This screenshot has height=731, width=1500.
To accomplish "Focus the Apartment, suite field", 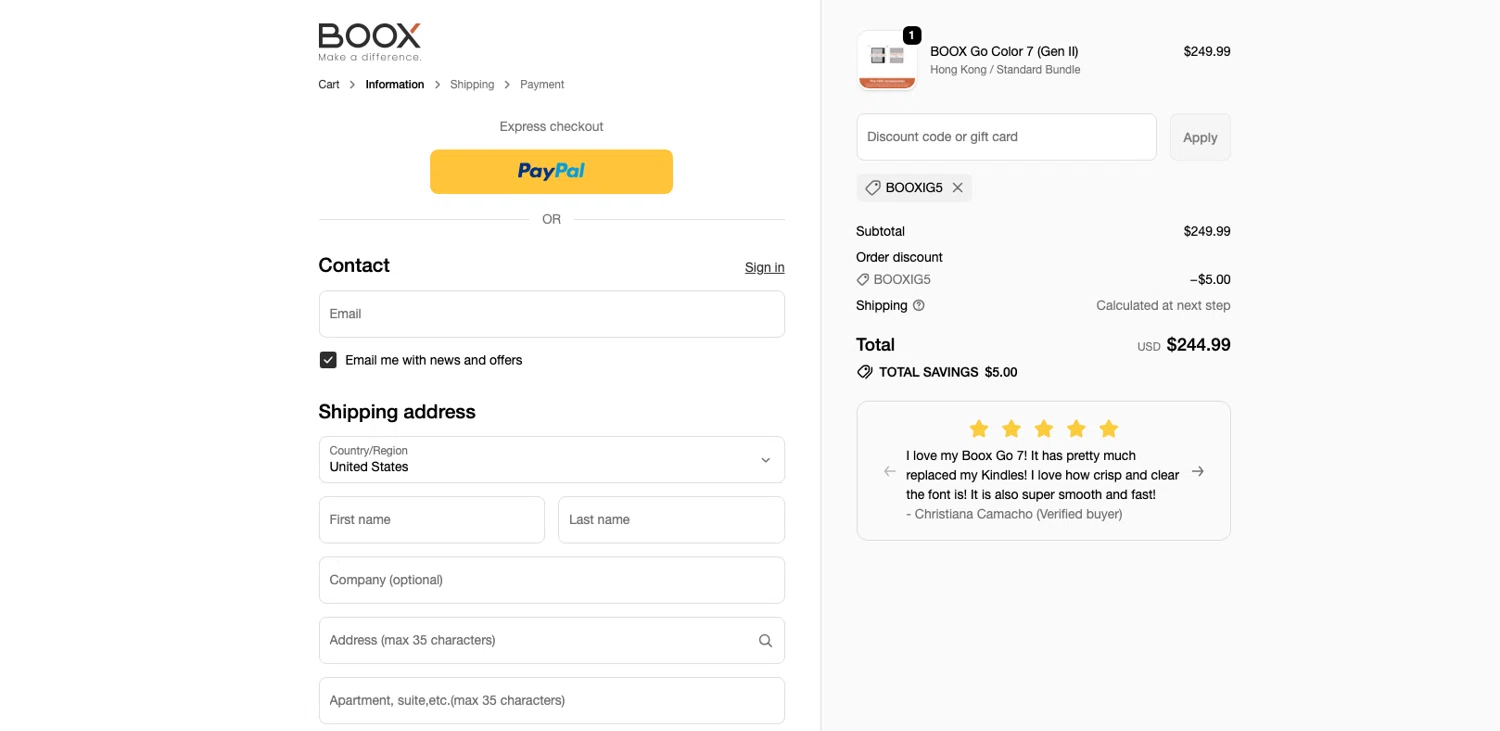I will point(552,700).
